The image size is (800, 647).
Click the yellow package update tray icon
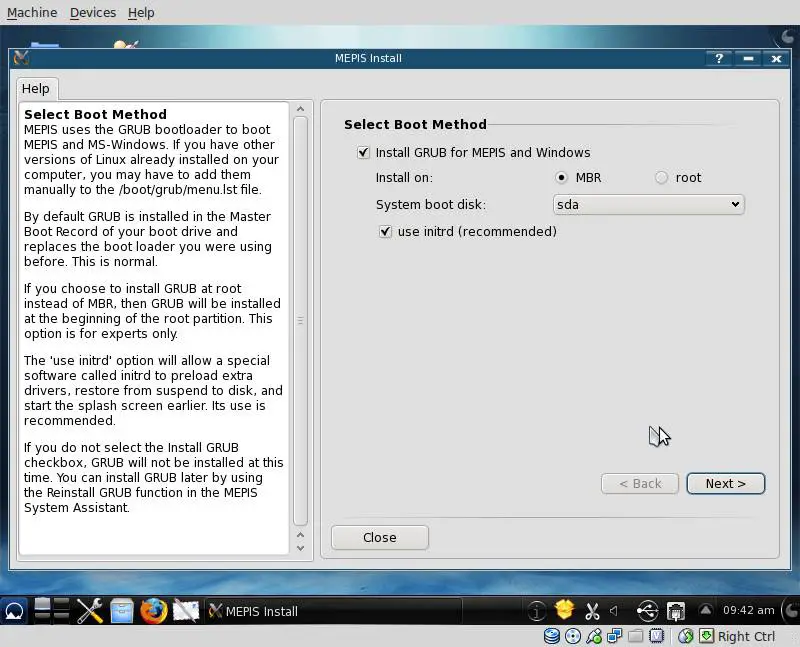(x=565, y=610)
